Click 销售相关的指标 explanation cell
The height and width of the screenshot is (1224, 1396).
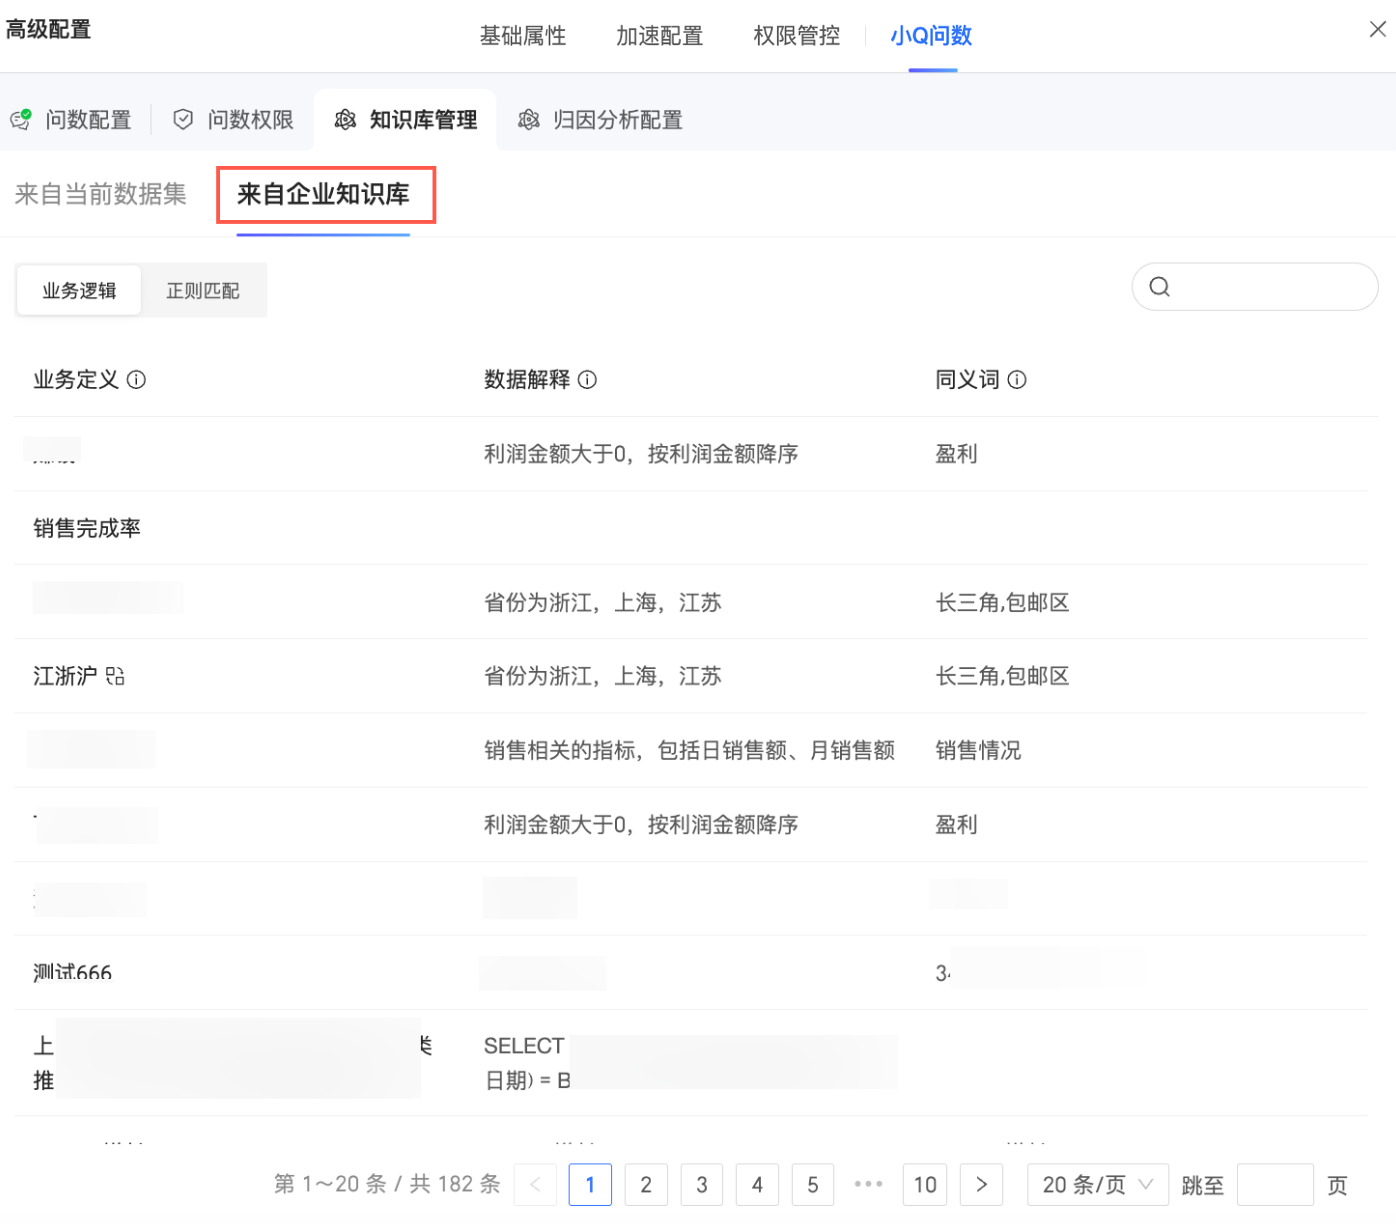click(x=689, y=750)
